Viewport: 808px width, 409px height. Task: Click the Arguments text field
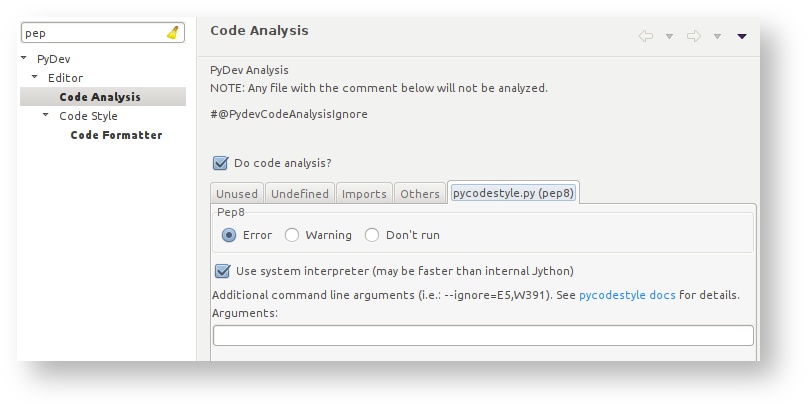tap(483, 336)
